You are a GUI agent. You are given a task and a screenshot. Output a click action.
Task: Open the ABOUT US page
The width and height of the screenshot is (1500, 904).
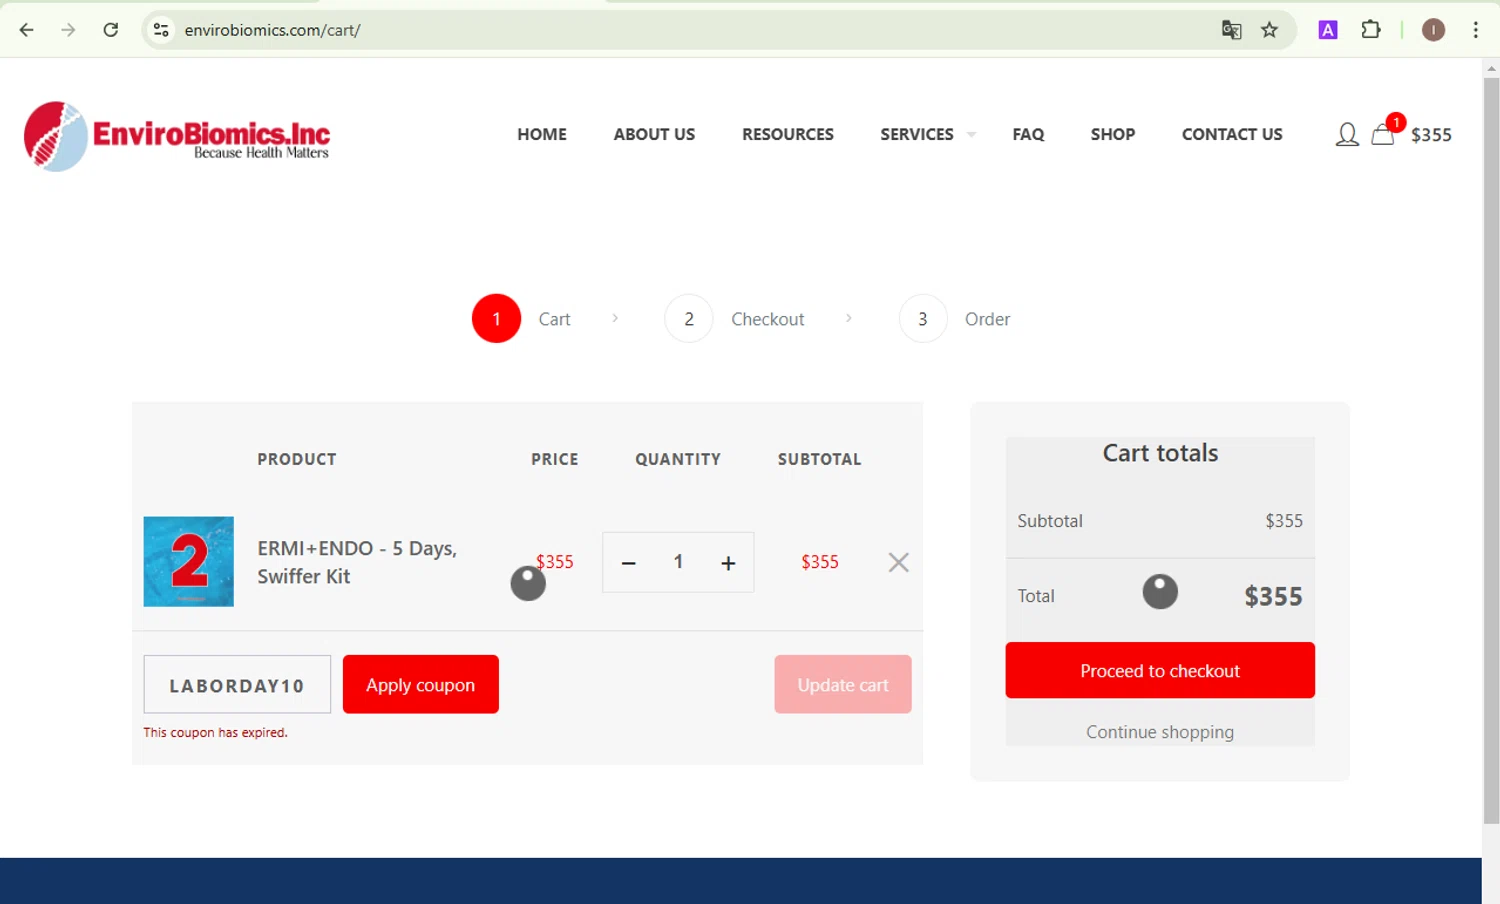click(654, 134)
